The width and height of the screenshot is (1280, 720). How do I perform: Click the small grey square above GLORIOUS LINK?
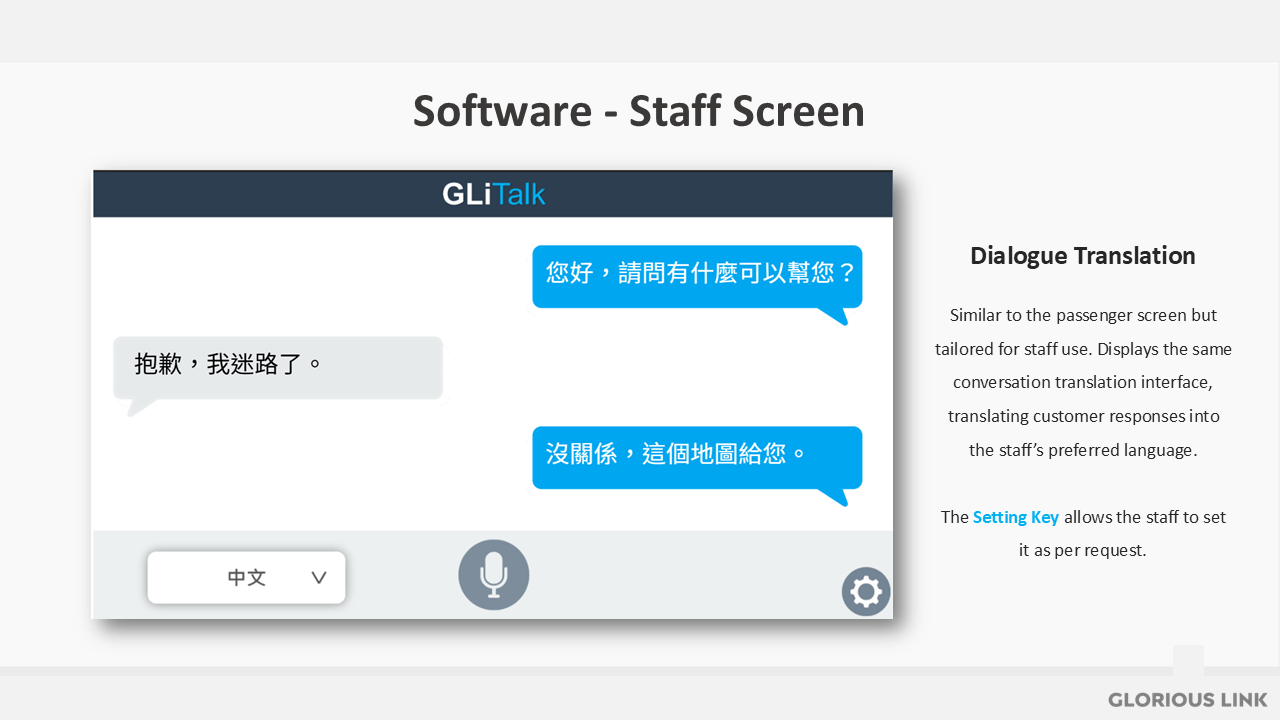(1188, 660)
